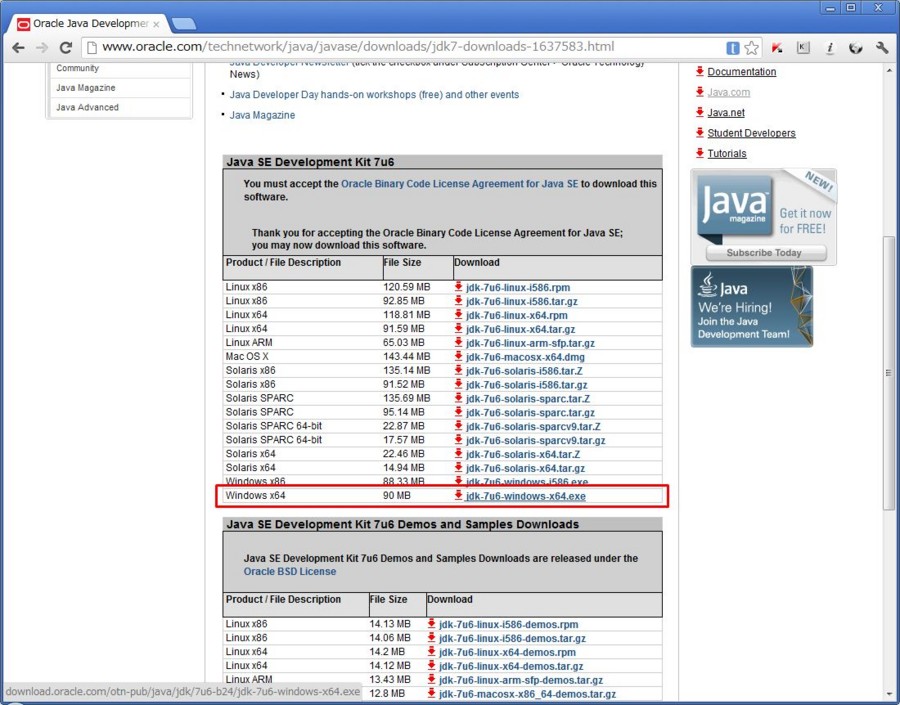The height and width of the screenshot is (705, 900).
Task: Open Java Developer Day hands-on workshops link
Action: pyautogui.click(x=374, y=95)
